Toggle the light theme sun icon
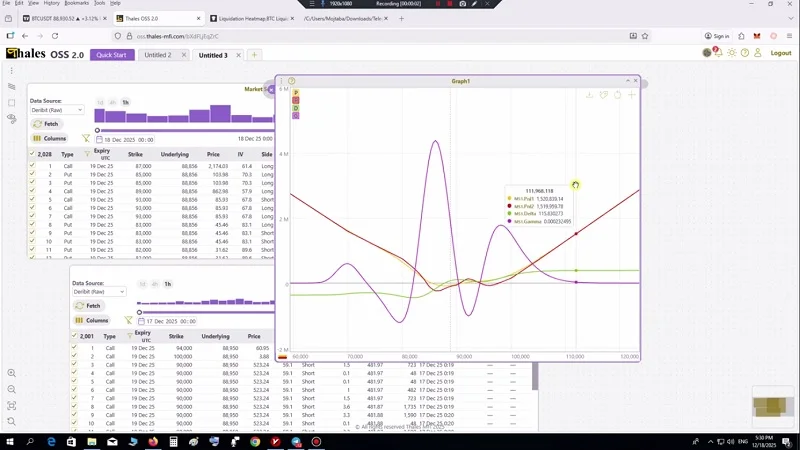800x450 pixels. [x=732, y=53]
